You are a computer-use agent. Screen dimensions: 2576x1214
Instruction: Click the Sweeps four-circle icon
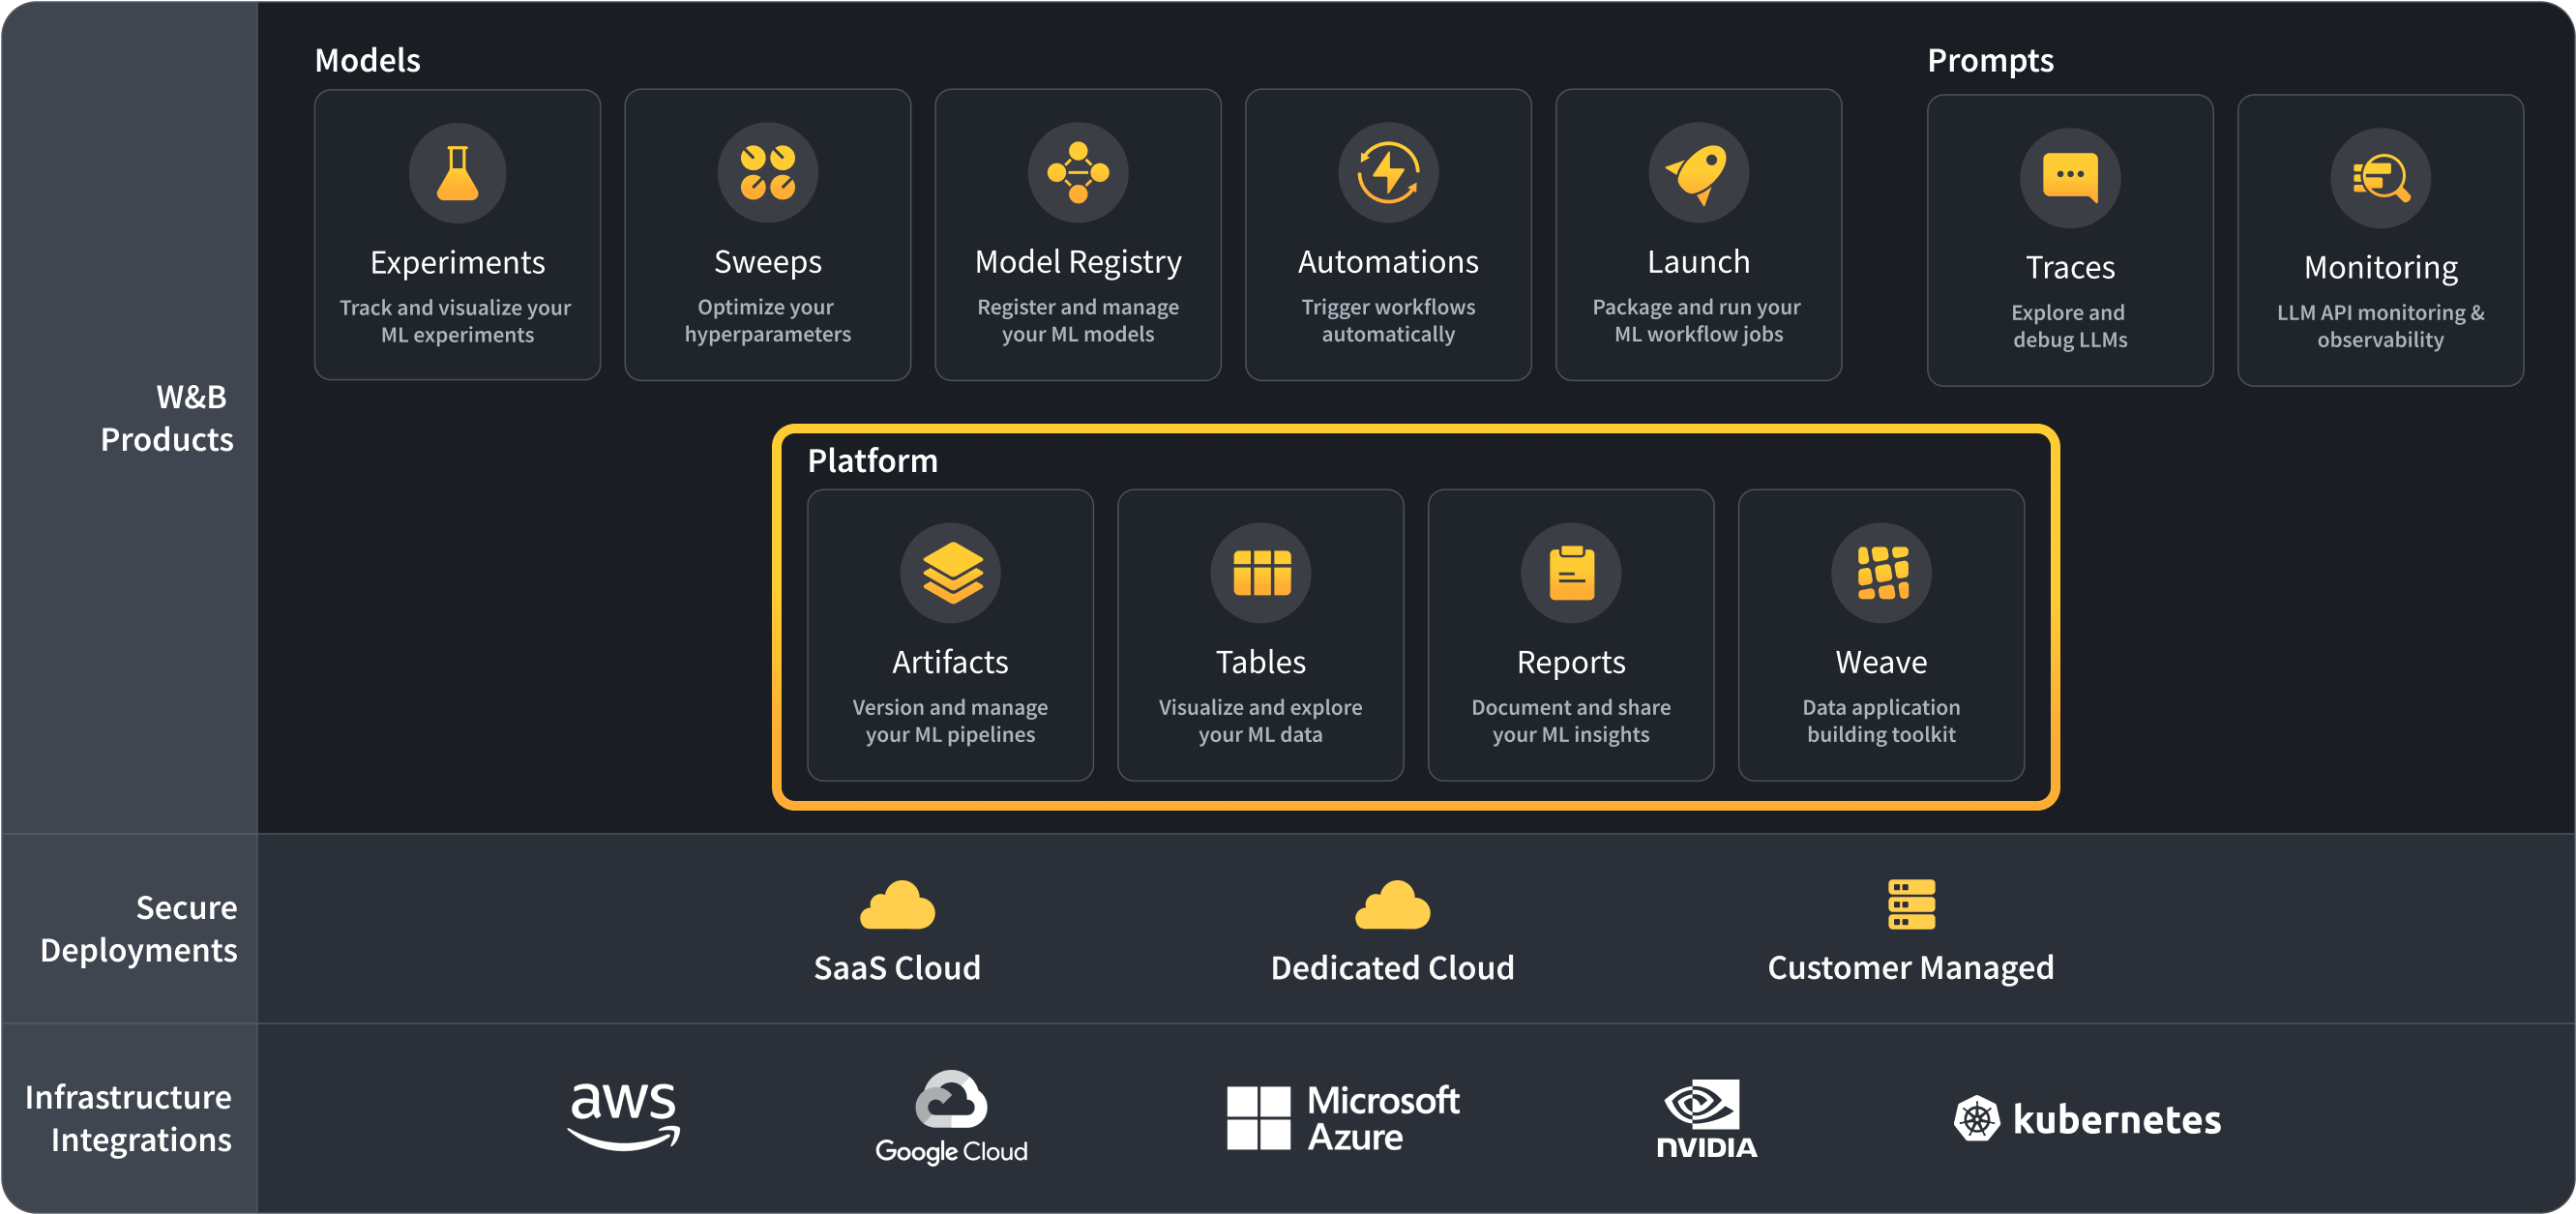click(x=767, y=173)
